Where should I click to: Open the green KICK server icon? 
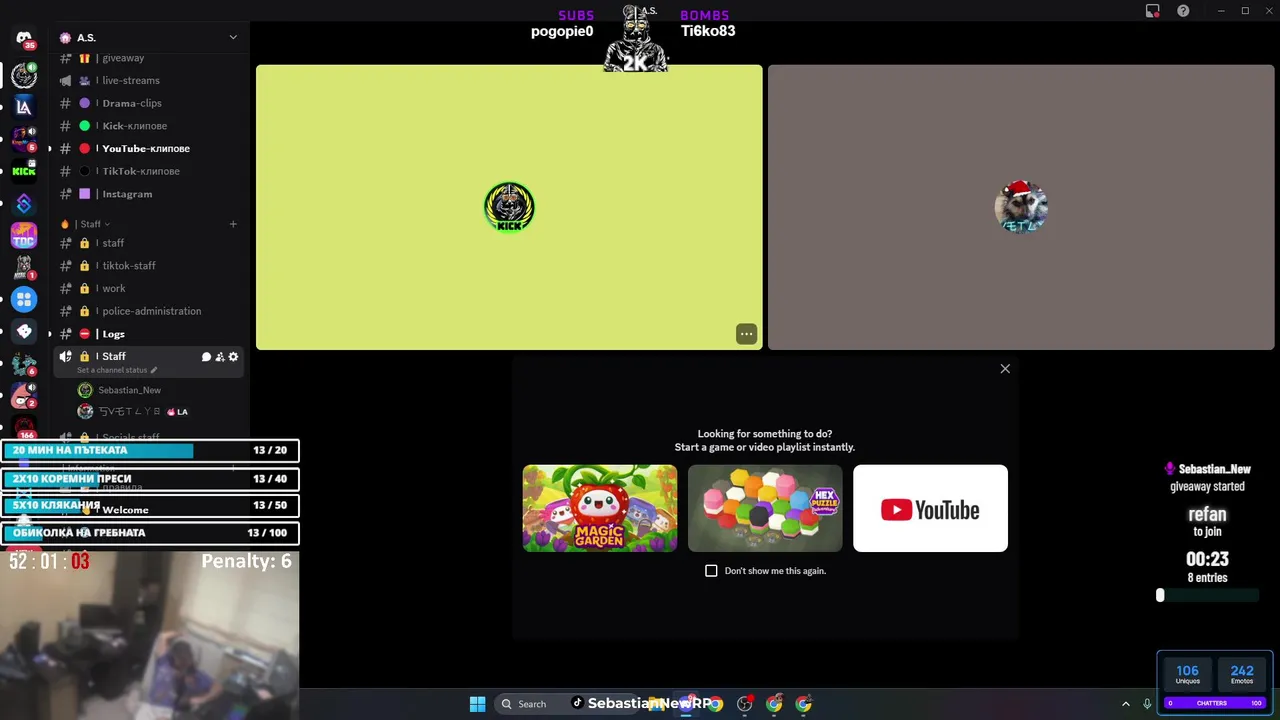point(24,171)
